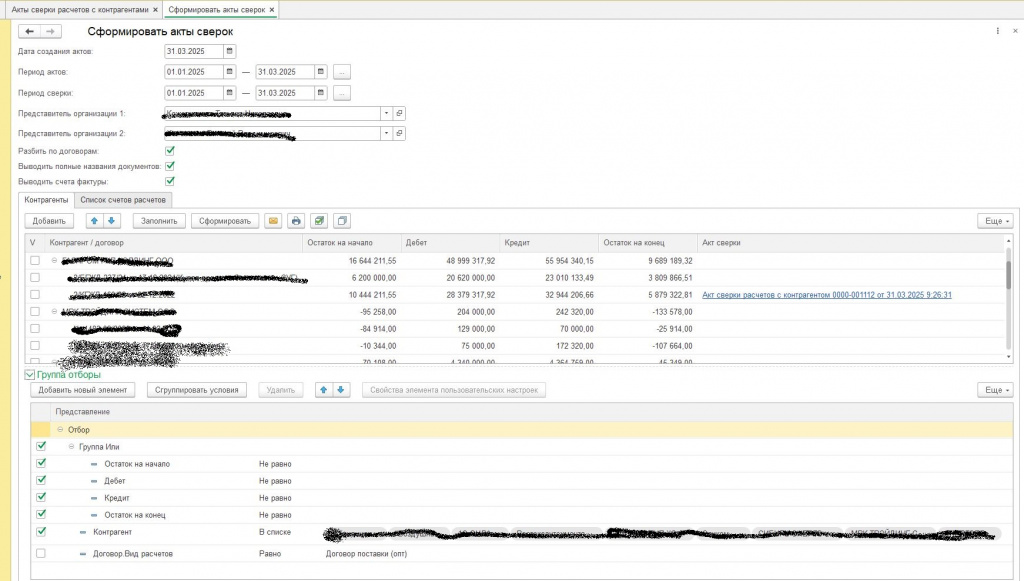Image resolution: width=1024 pixels, height=581 pixels.
Task: Collapse the Группа Или node
Action: point(71,447)
